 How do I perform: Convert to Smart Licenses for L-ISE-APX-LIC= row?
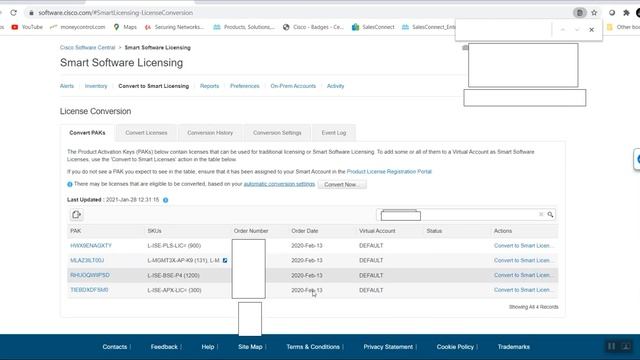[524, 290]
